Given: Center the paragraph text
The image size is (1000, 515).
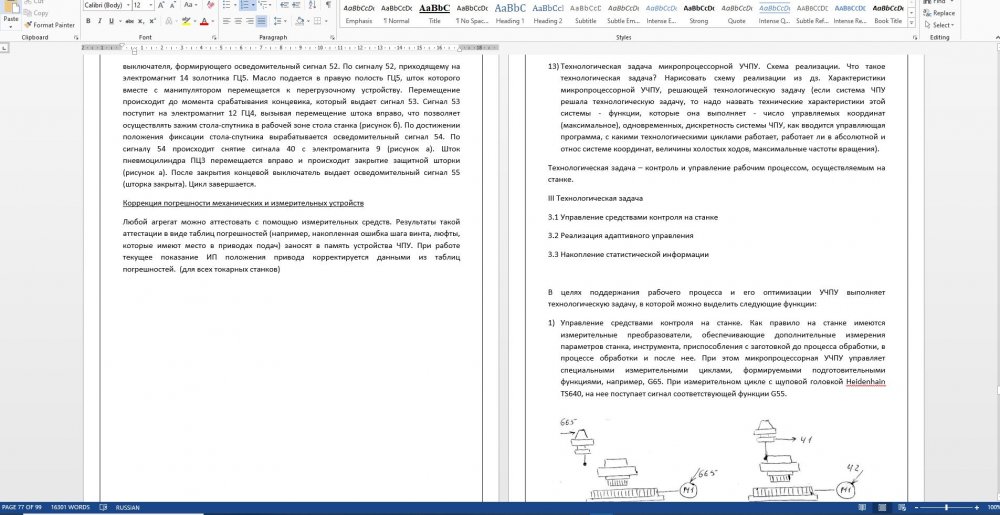Looking at the screenshot, I should (239, 21).
